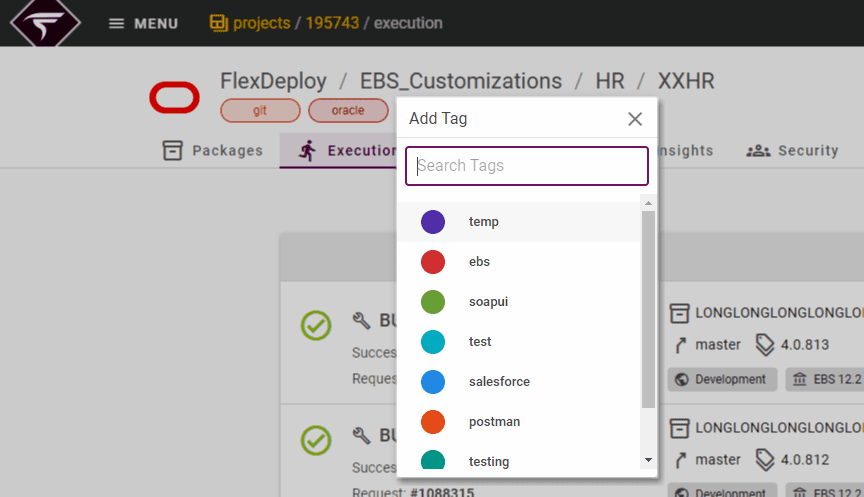This screenshot has height=497, width=864.
Task: Click the tag list scroll down arrow
Action: pyautogui.click(x=649, y=460)
